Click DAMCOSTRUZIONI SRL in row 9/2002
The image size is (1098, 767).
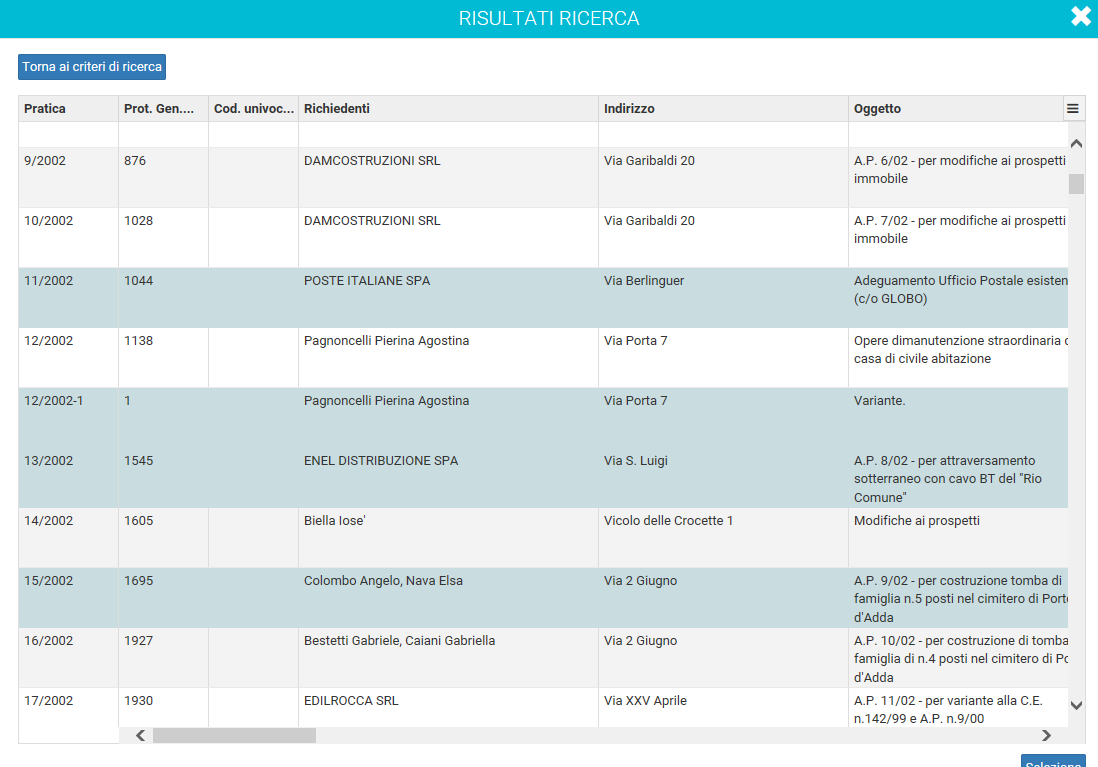(x=372, y=160)
